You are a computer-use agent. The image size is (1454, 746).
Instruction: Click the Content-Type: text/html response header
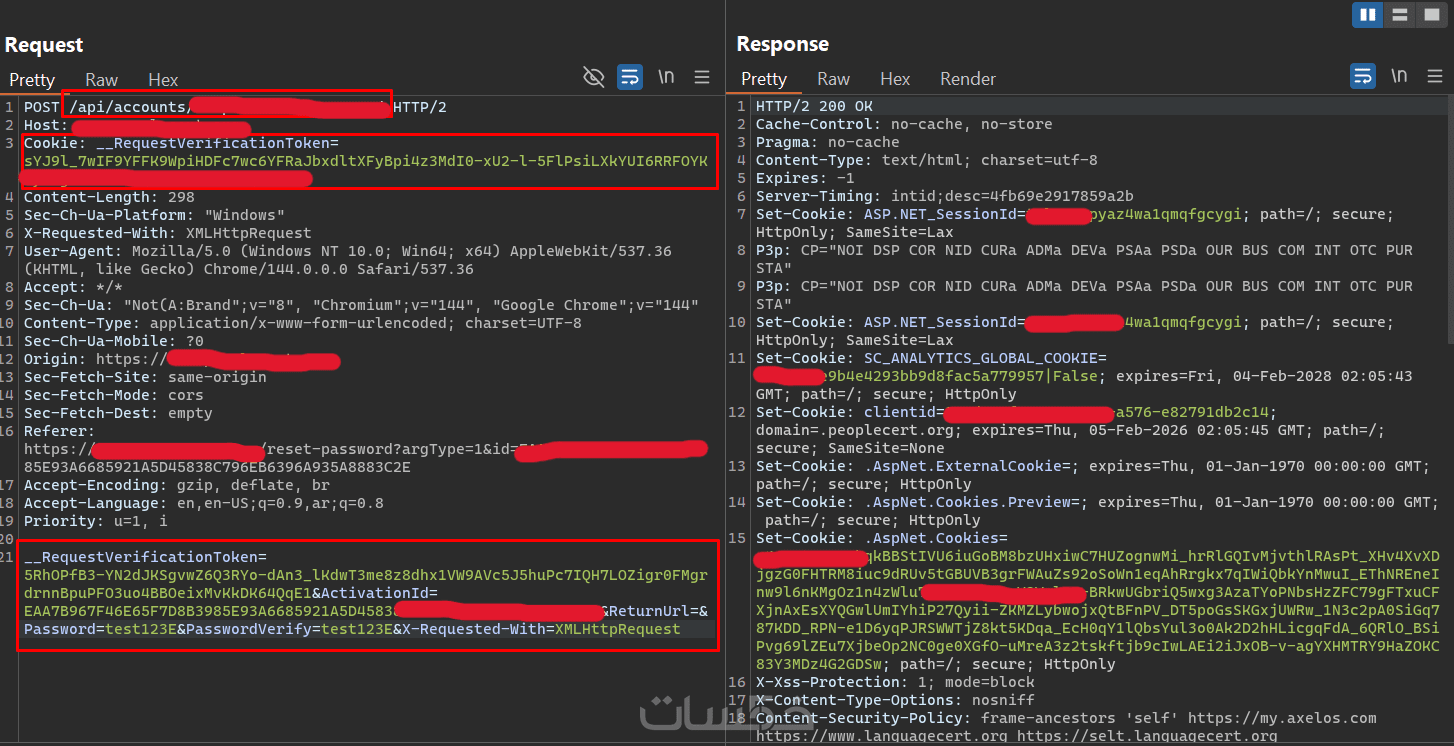point(927,160)
